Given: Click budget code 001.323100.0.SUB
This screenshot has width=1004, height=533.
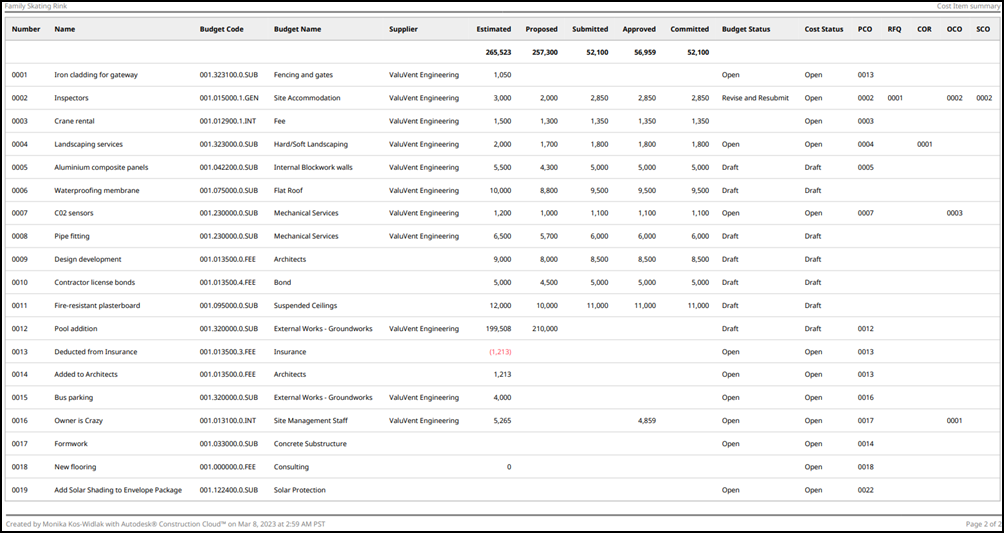Looking at the screenshot, I should [229, 75].
